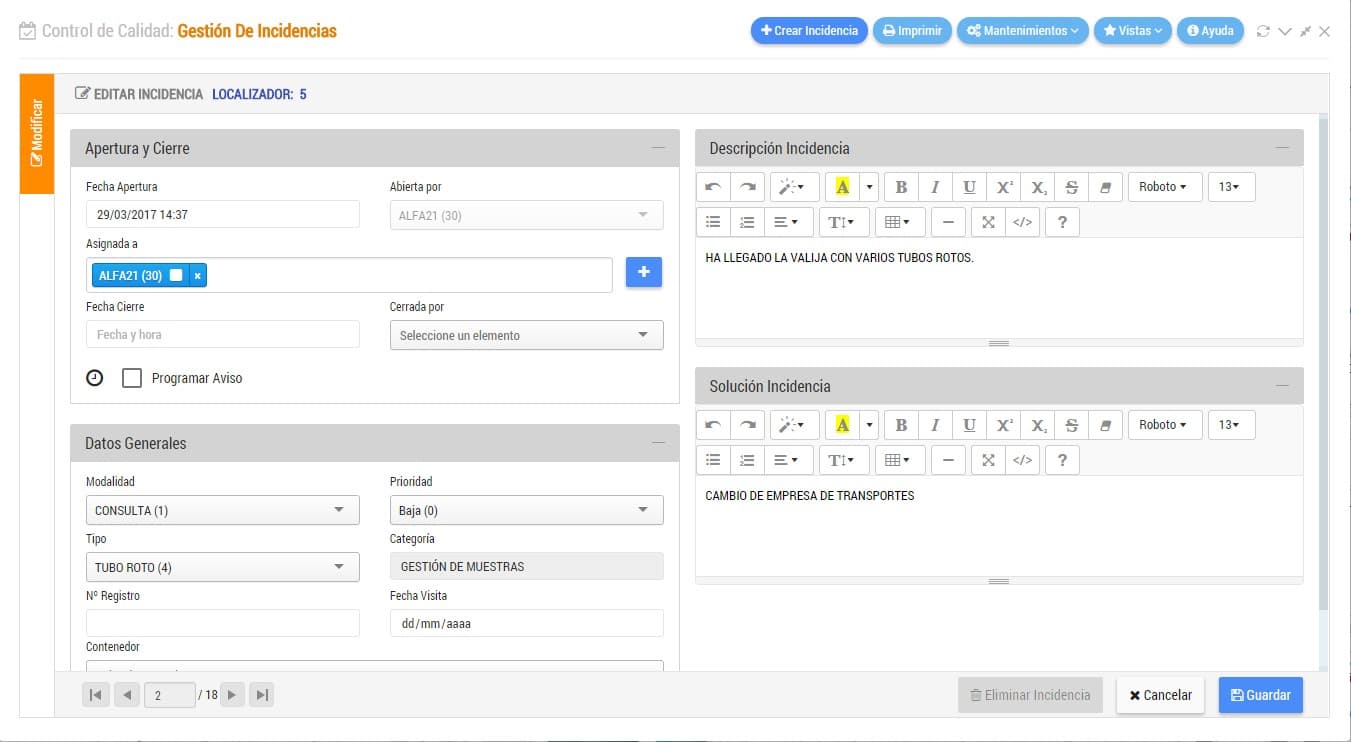Toggle fullscreen in Descripción Incidencia editor
Viewport: 1351px width, 742px height.
[x=988, y=222]
